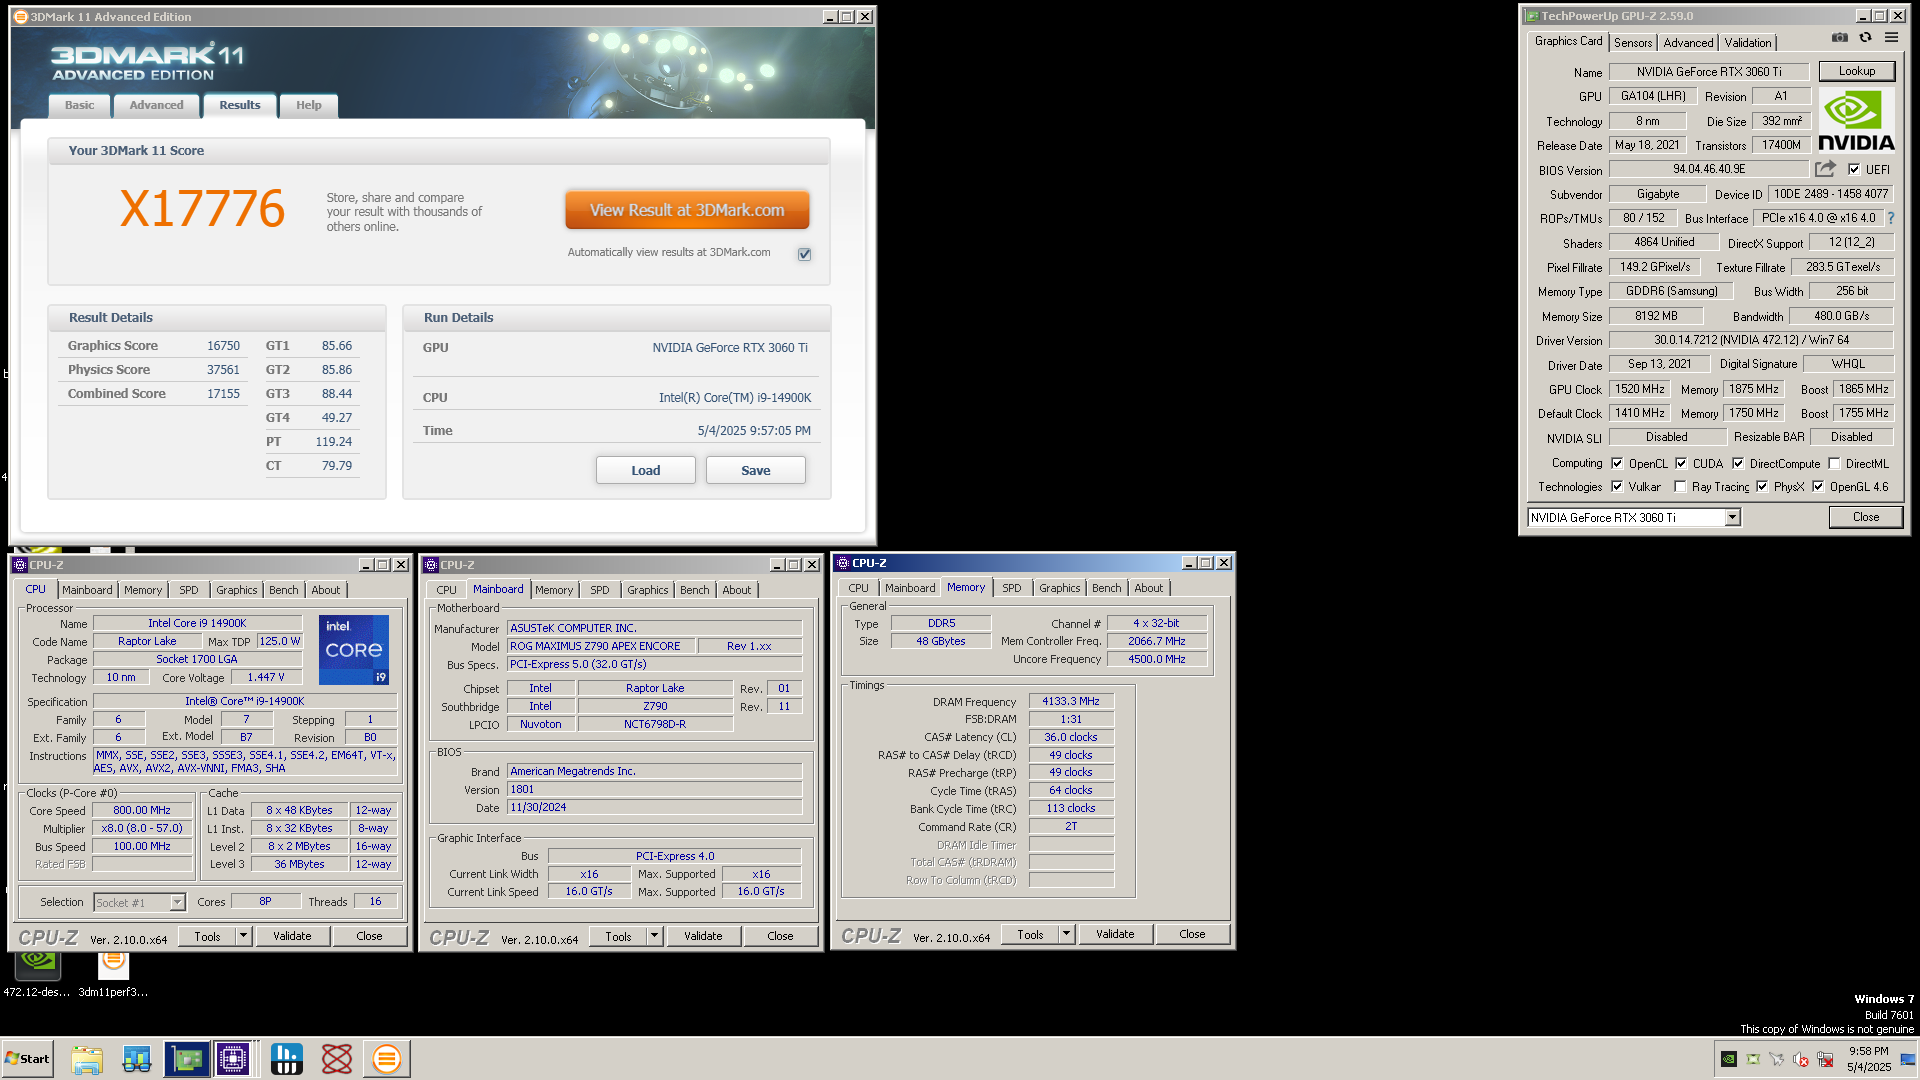Click the 3DMark 11 title bar app icon
The image size is (1920, 1080).
coord(20,17)
